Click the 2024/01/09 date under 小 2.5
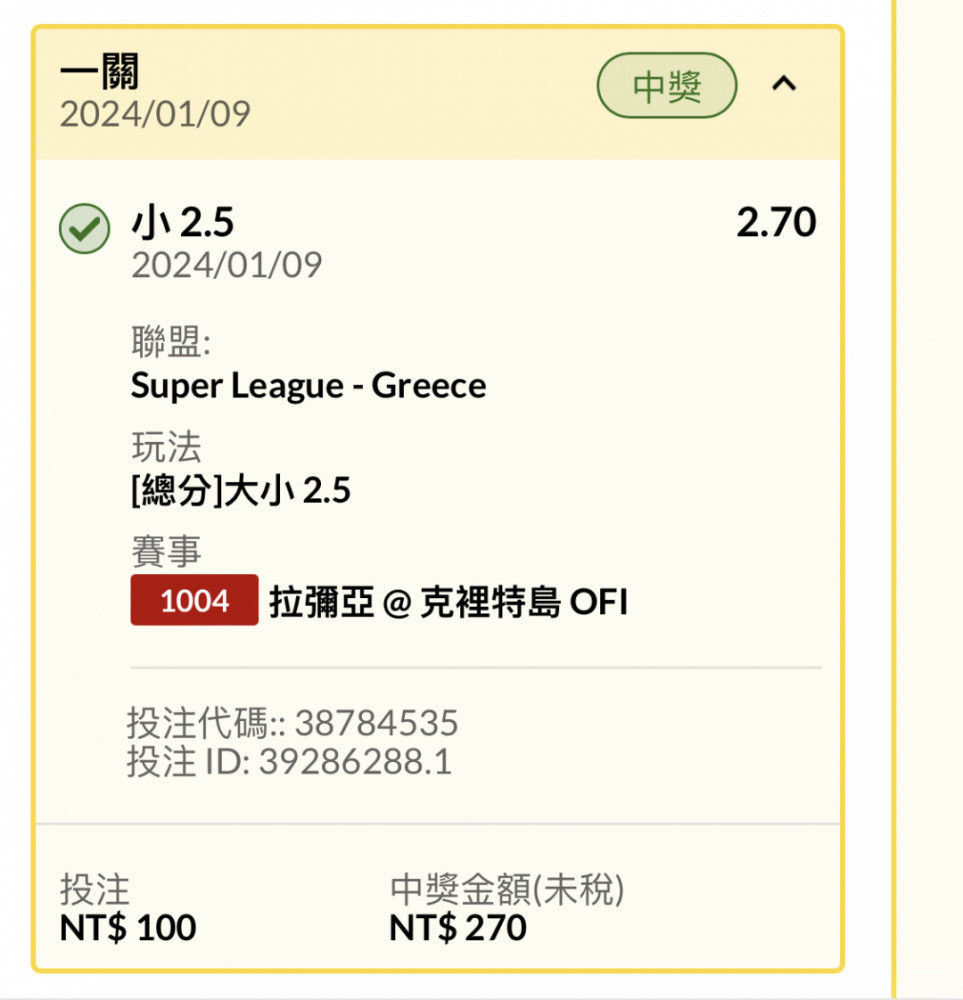The width and height of the screenshot is (963, 1000). 226,265
